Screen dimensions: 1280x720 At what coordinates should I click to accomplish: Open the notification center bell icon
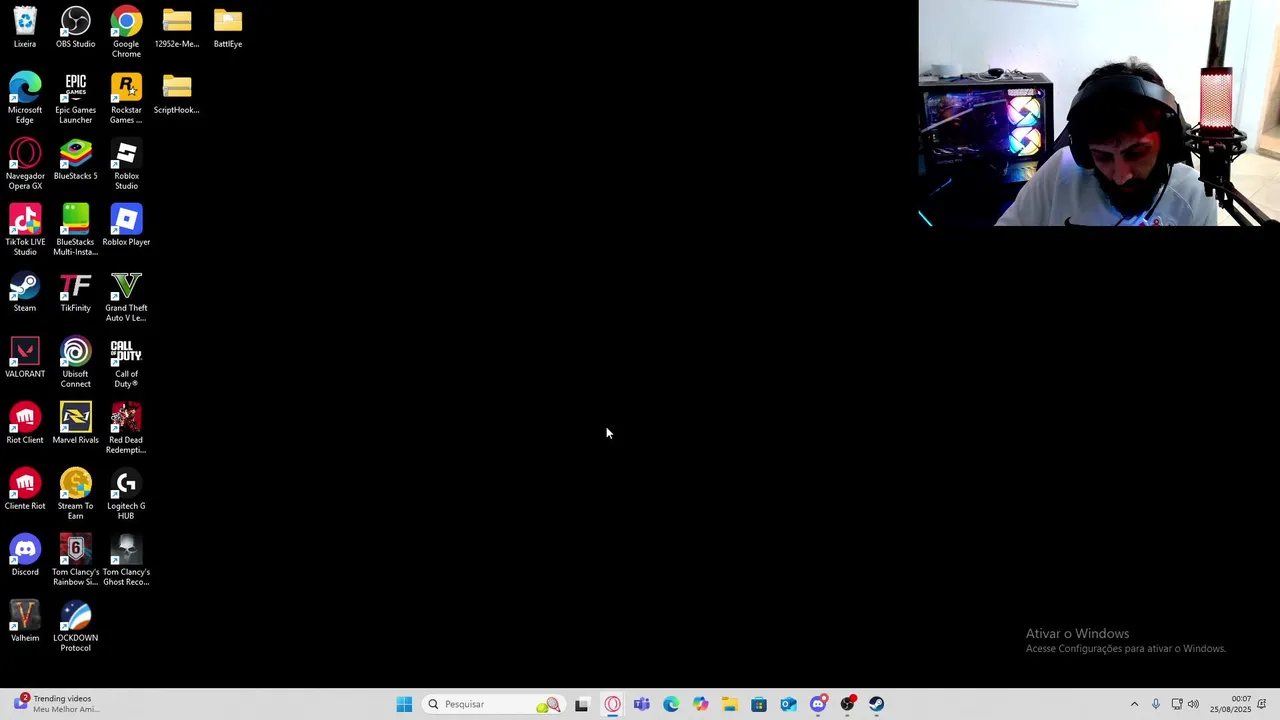[x=1262, y=704]
